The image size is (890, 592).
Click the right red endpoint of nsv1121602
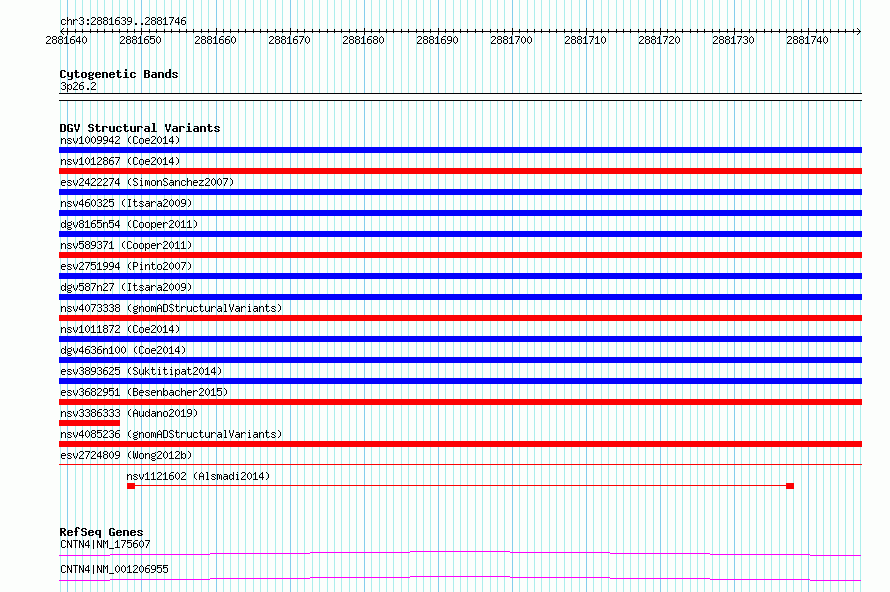790,486
